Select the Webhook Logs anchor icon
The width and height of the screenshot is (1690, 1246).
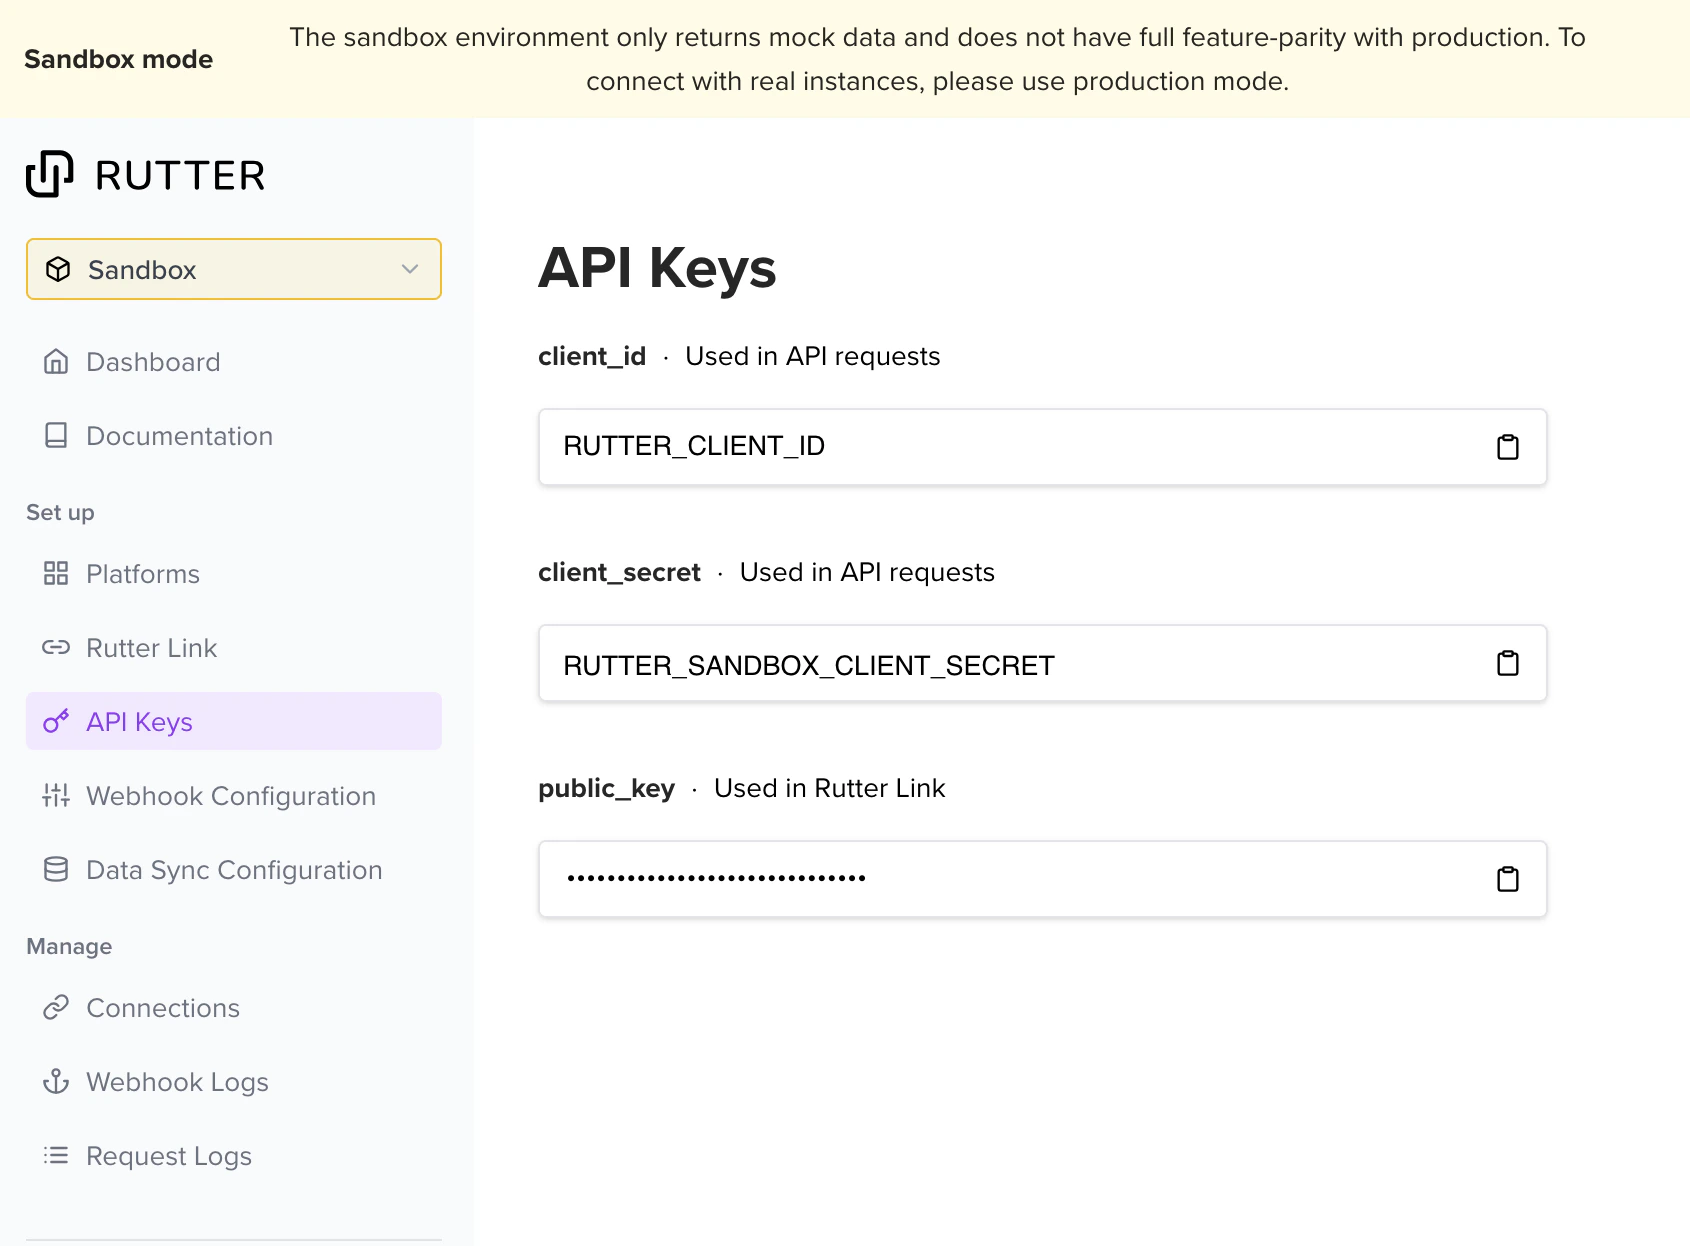[55, 1081]
